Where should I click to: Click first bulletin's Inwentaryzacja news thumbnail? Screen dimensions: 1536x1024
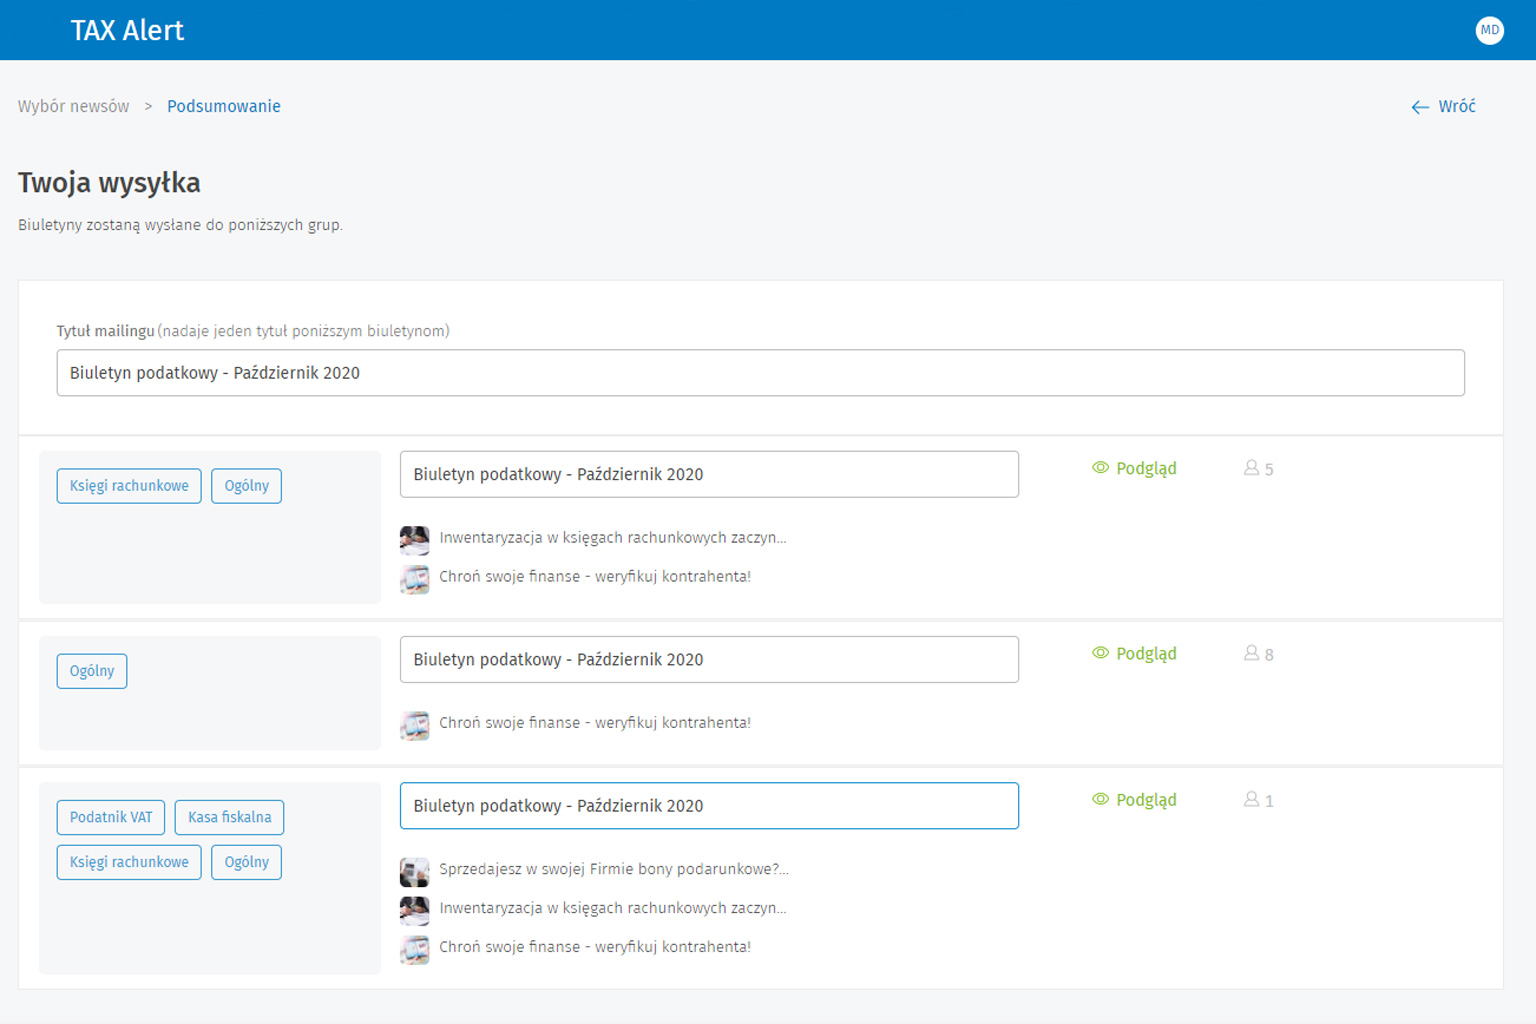click(415, 540)
